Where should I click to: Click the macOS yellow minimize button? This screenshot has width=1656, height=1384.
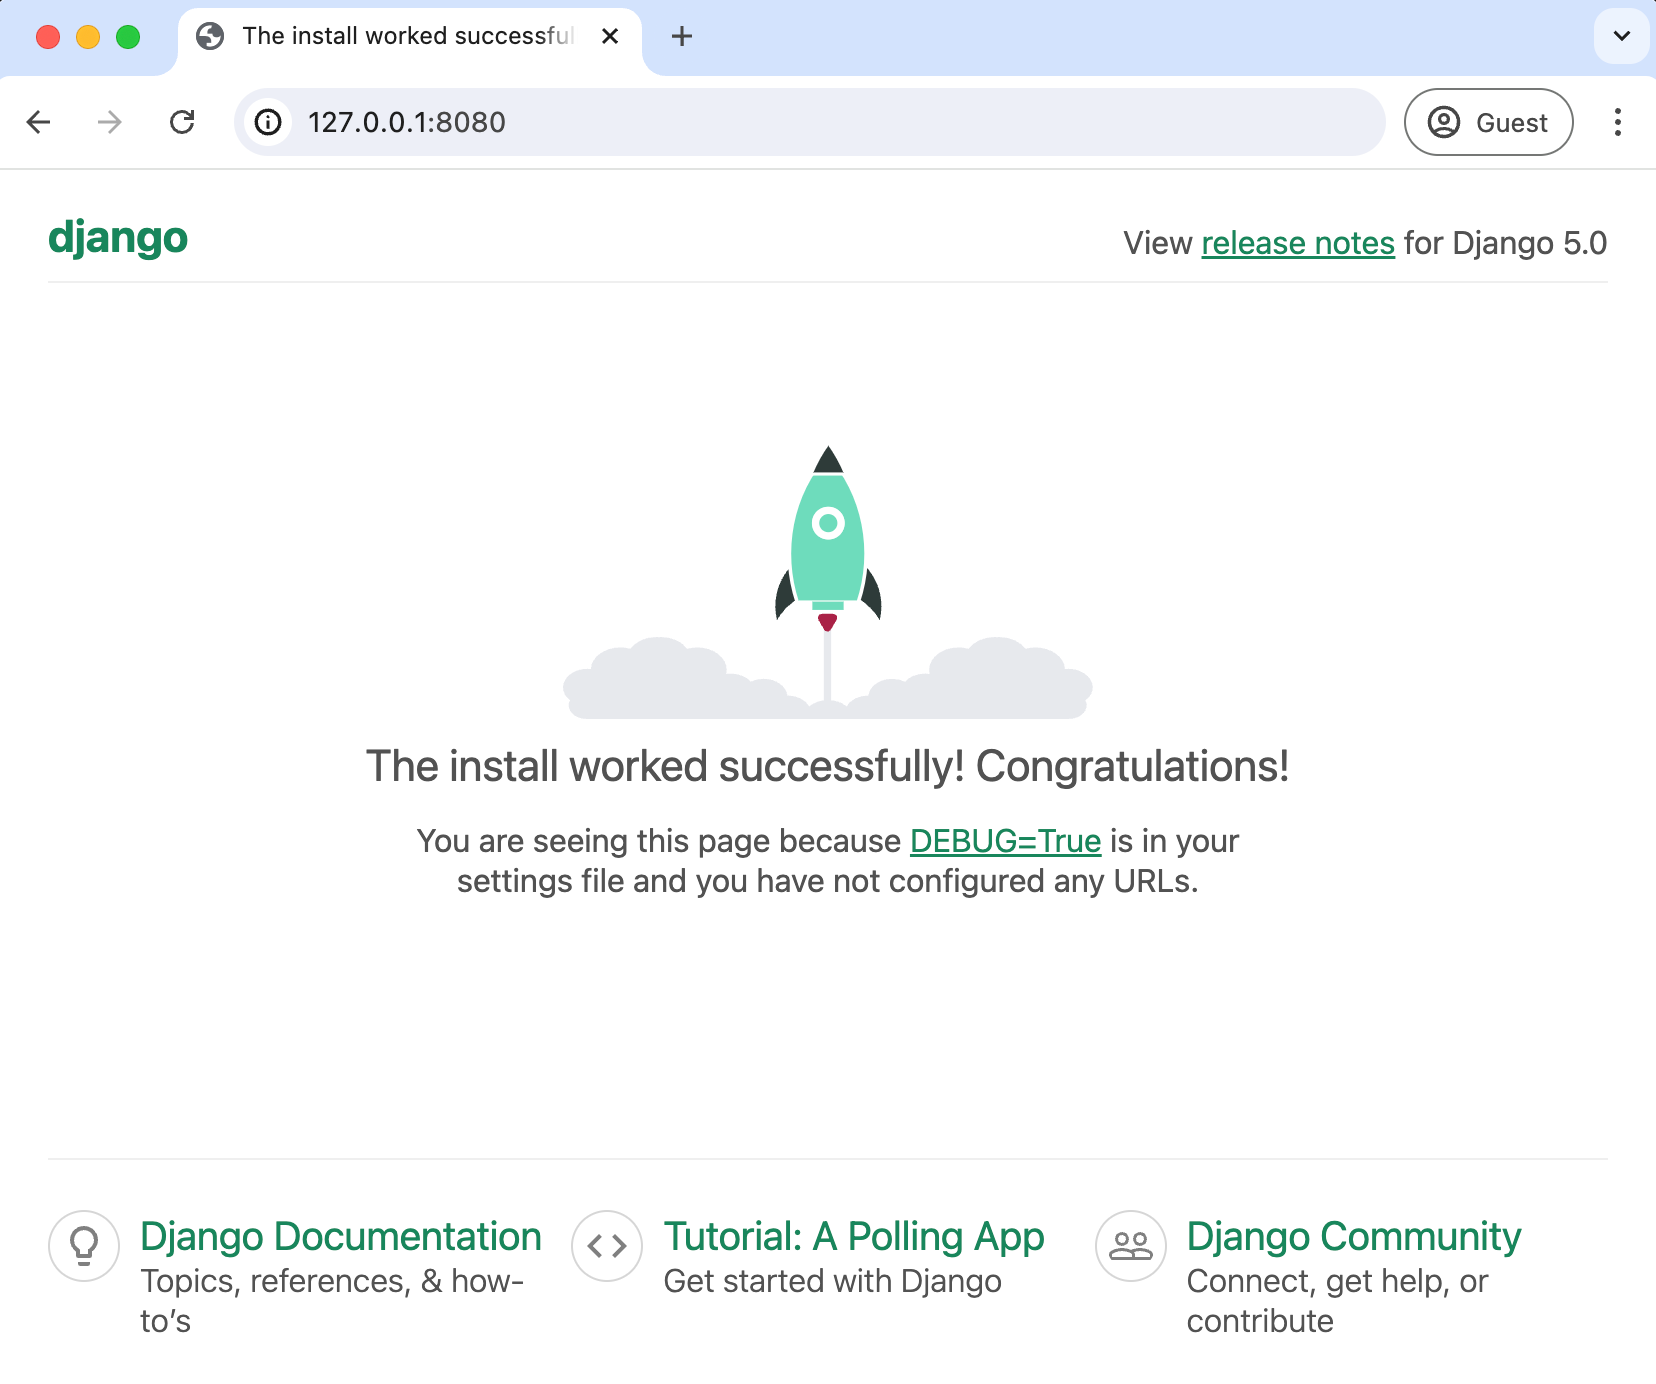88,37
